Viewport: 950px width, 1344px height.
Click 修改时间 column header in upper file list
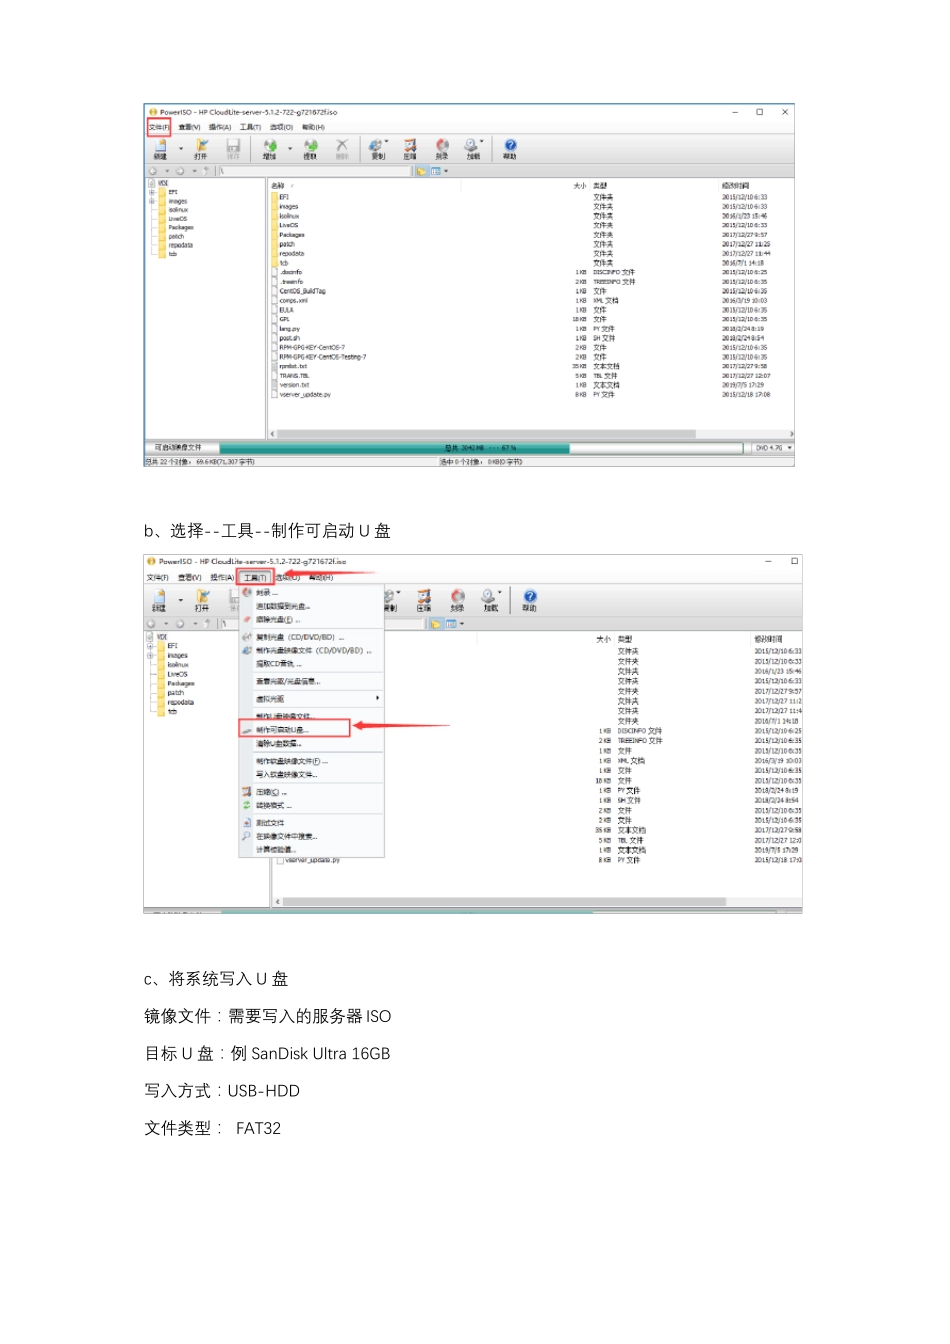735,186
